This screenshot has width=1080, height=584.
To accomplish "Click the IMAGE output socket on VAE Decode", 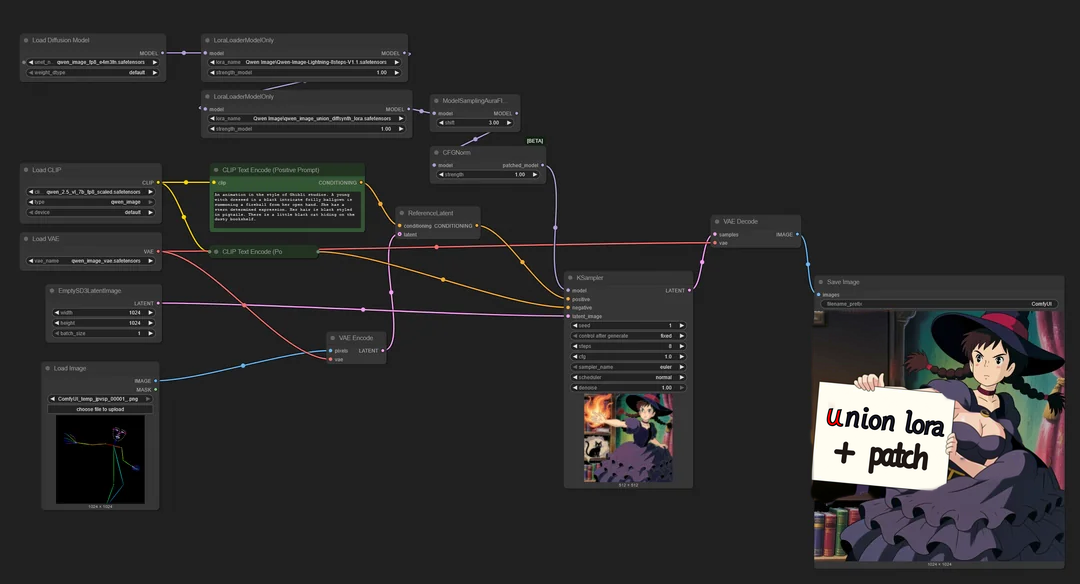I will 798,235.
